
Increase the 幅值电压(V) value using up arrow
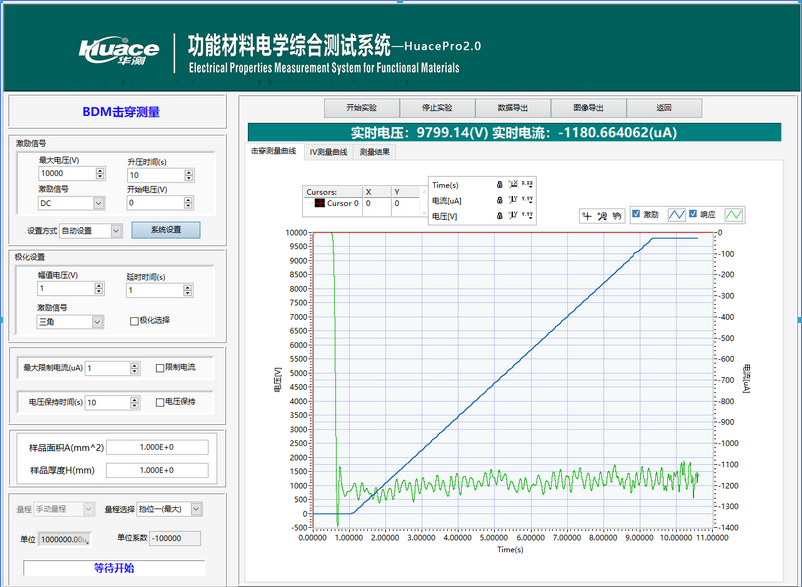click(99, 285)
